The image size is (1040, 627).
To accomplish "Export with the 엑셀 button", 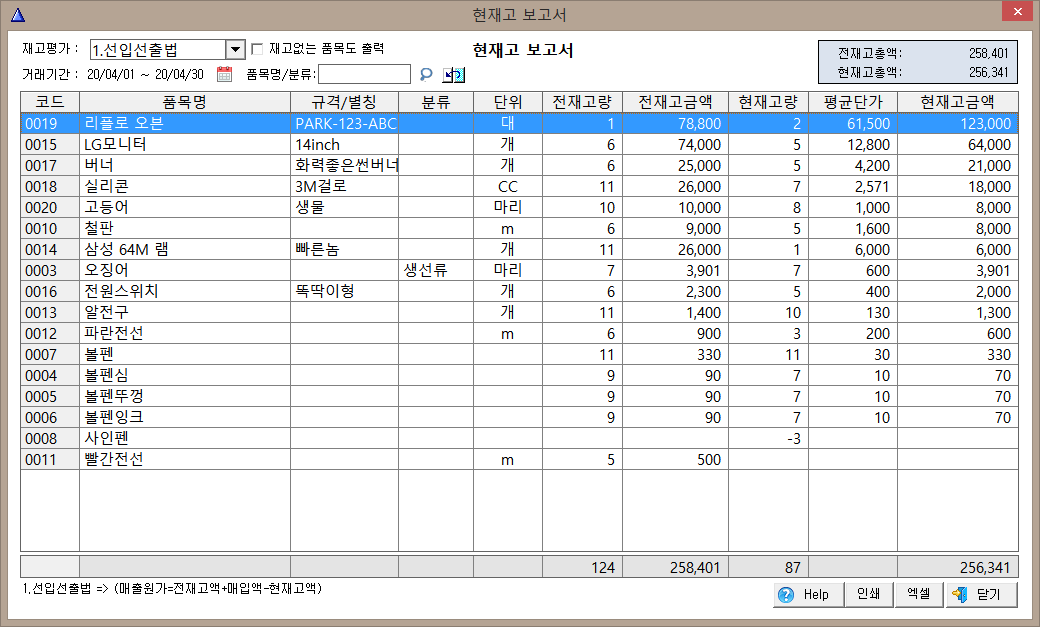I will (x=919, y=594).
